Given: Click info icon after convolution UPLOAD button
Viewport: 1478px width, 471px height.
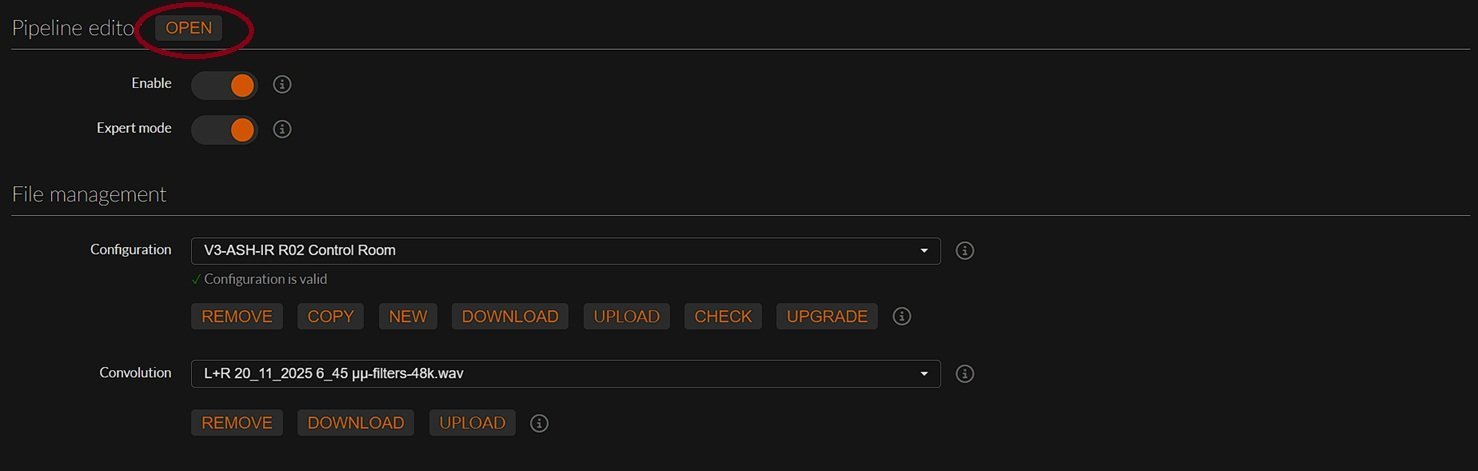Looking at the screenshot, I should pyautogui.click(x=539, y=423).
